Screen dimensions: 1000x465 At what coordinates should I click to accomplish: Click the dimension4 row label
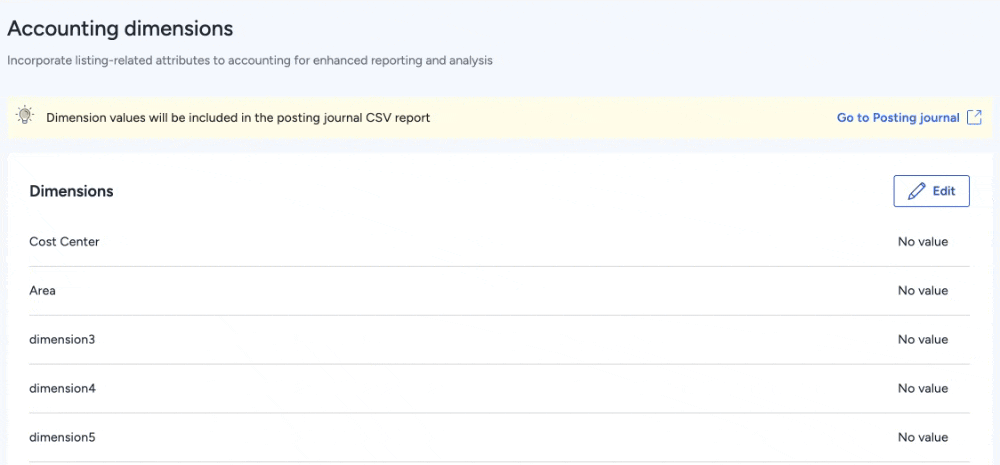[x=62, y=388]
